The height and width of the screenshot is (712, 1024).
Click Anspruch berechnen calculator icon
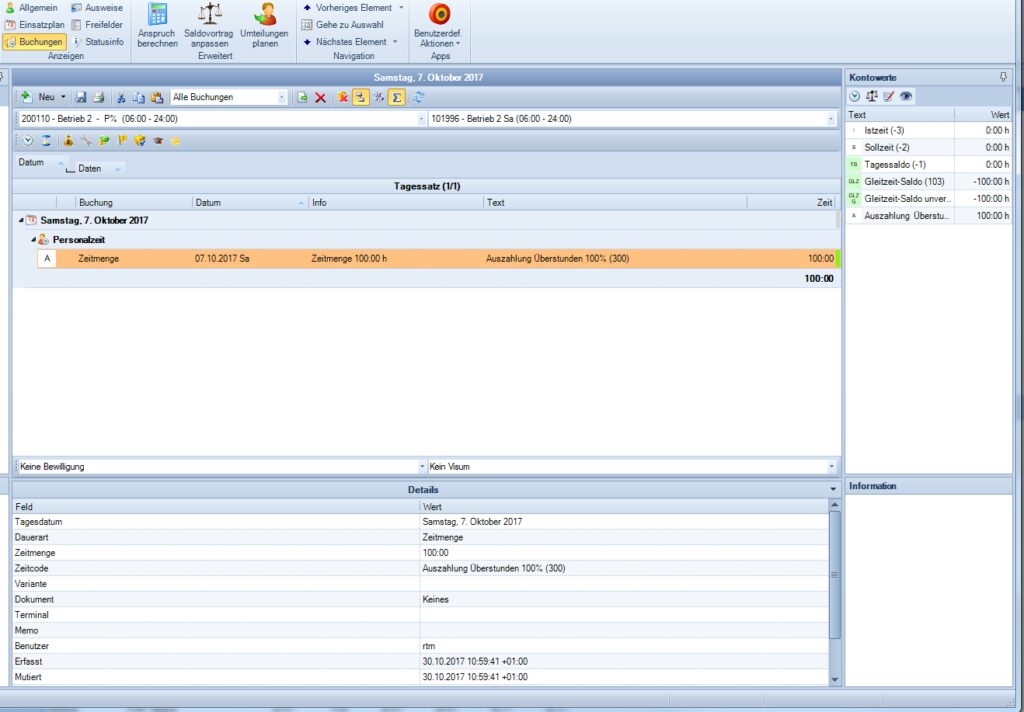[157, 14]
